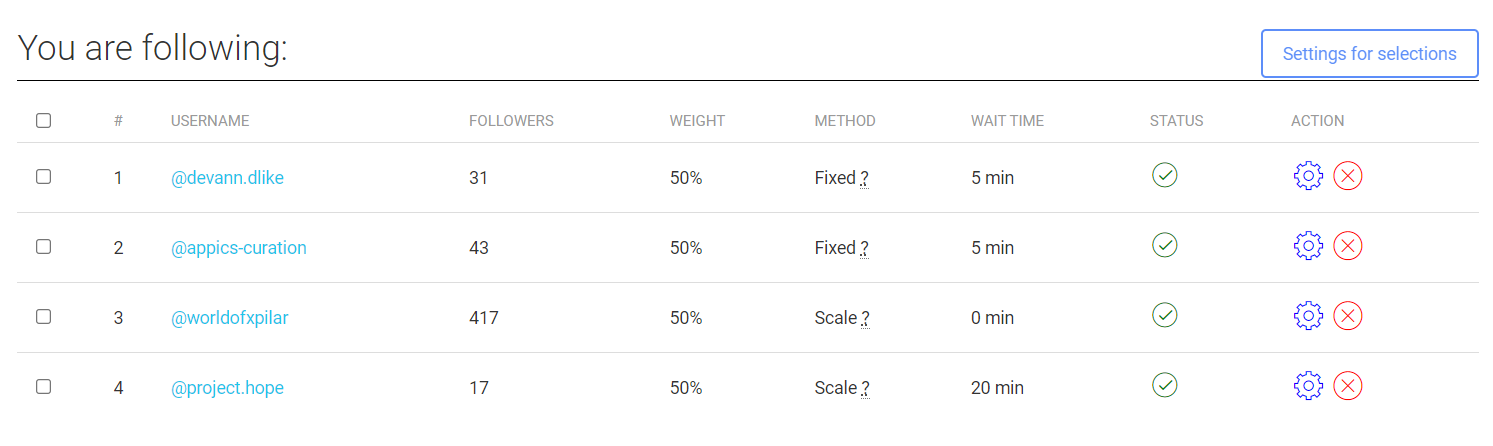The image size is (1493, 446).
Task: Unfollow @appics-curation using red X icon
Action: (1348, 247)
